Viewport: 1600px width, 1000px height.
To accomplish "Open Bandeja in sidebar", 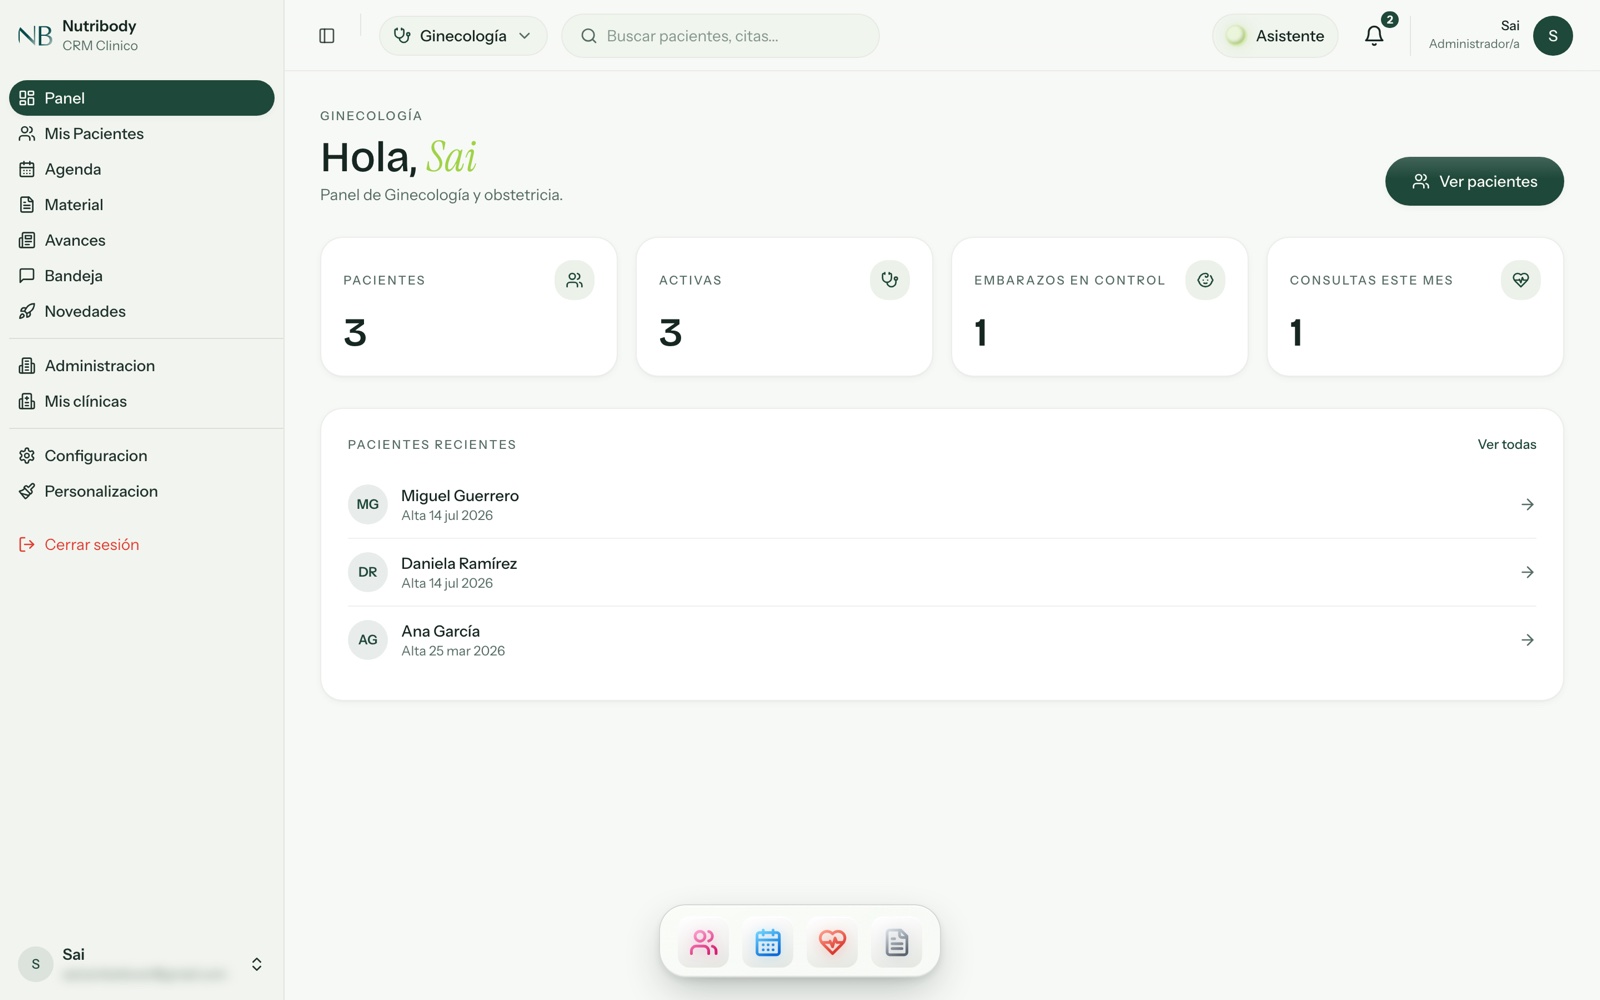I will 142,276.
